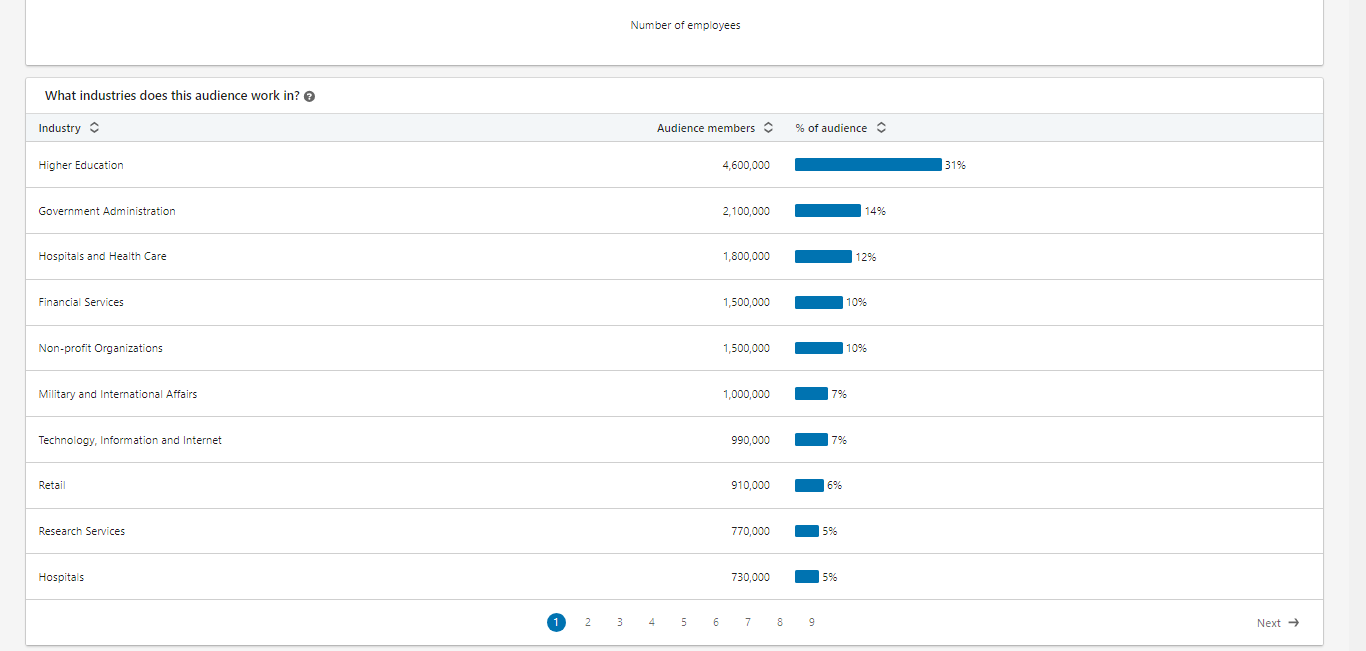Sort by Audience members column arrows
Viewport: 1366px width, 651px height.
click(x=768, y=128)
